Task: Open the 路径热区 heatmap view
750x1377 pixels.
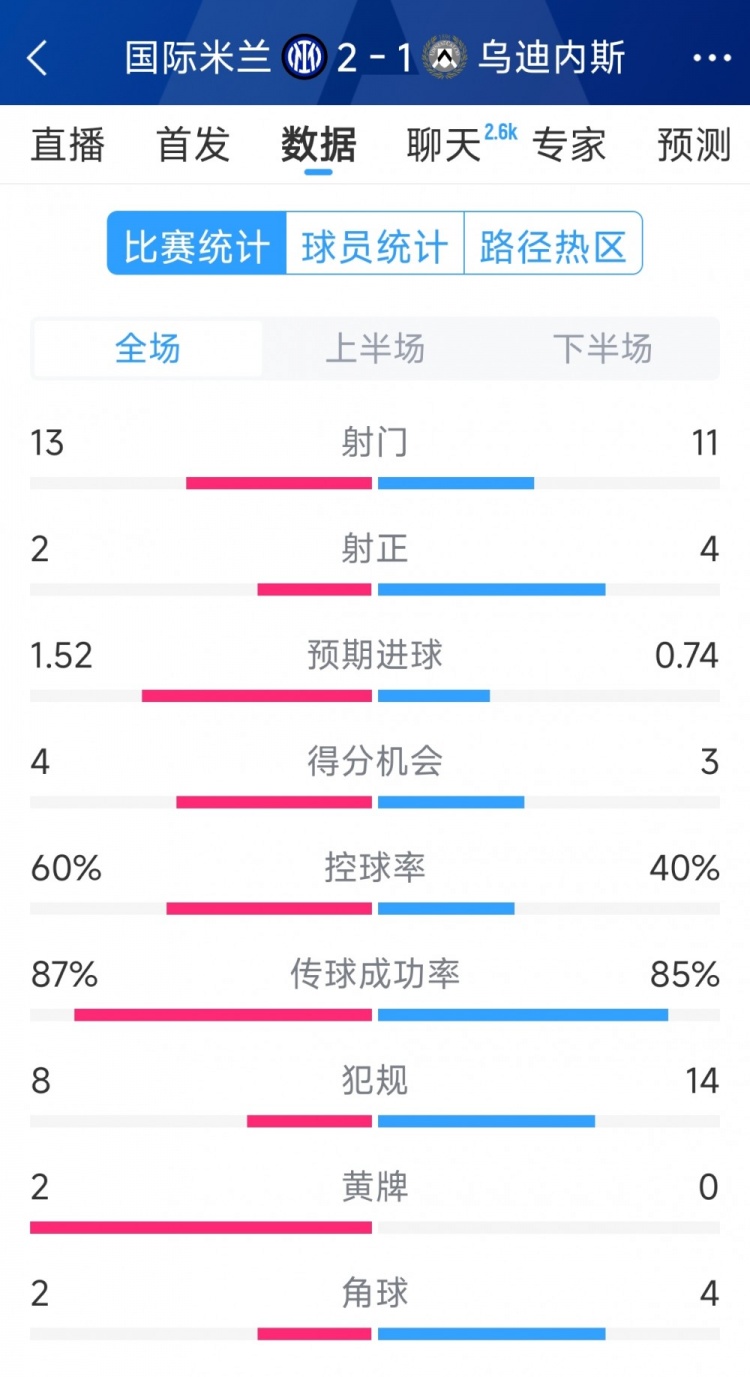Action: click(x=554, y=244)
